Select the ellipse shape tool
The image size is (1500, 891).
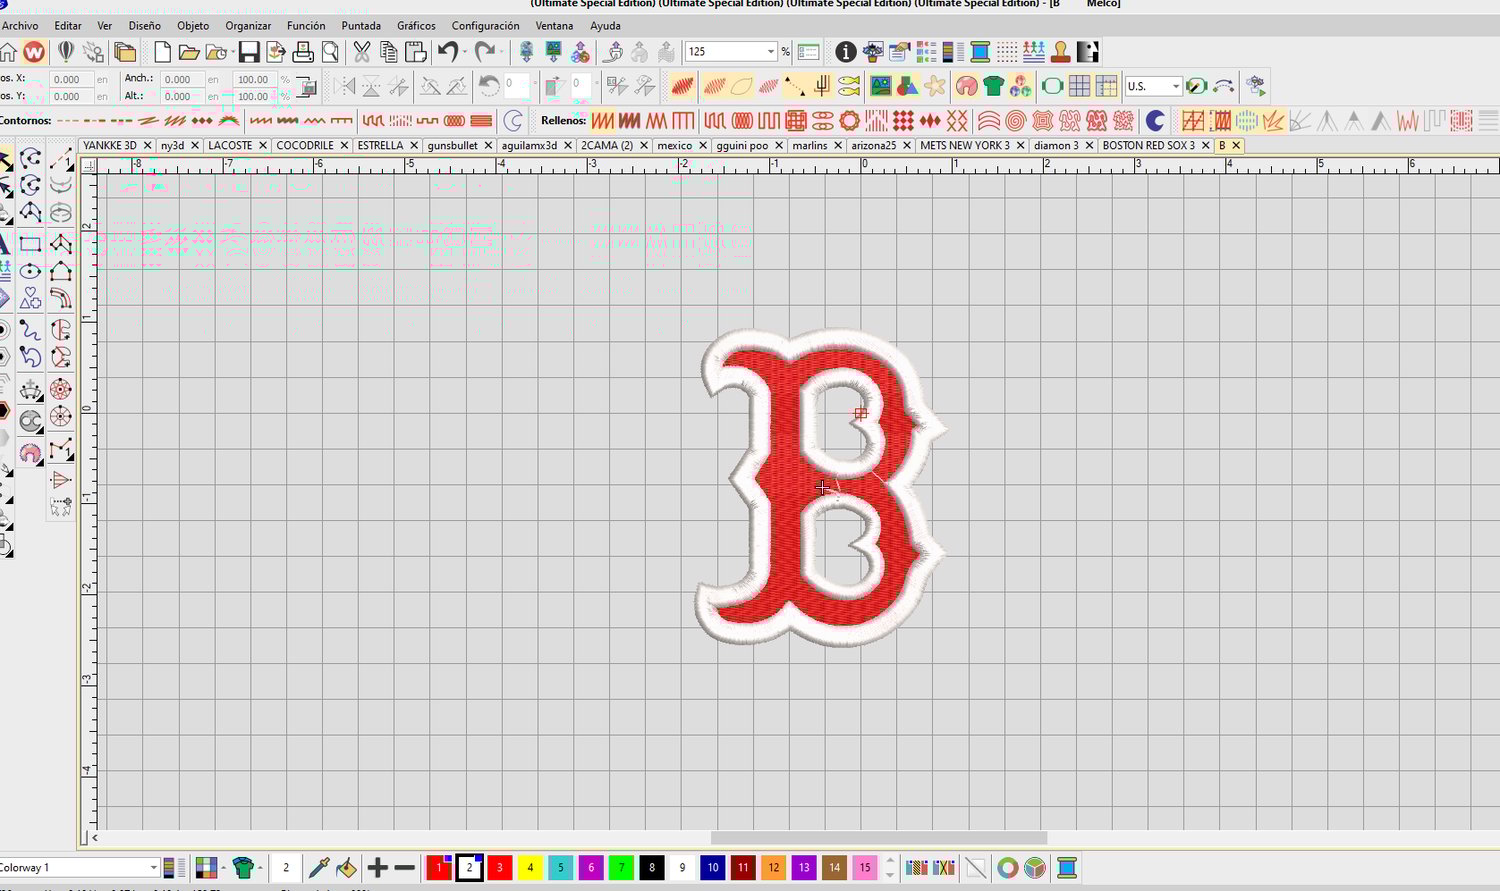[31, 271]
